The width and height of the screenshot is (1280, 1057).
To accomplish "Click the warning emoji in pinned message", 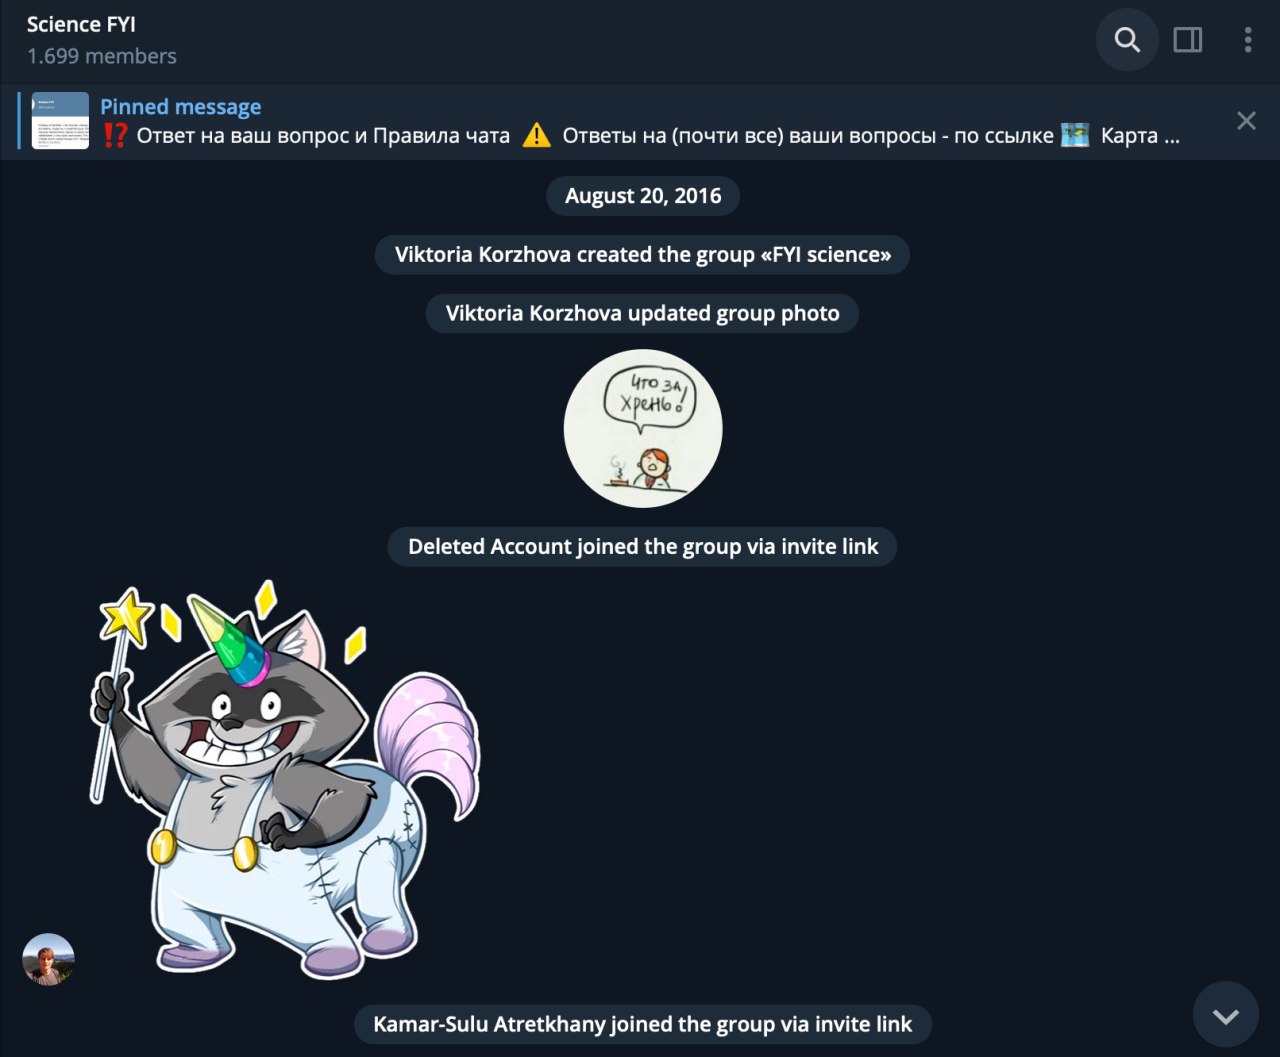I will coord(537,136).
